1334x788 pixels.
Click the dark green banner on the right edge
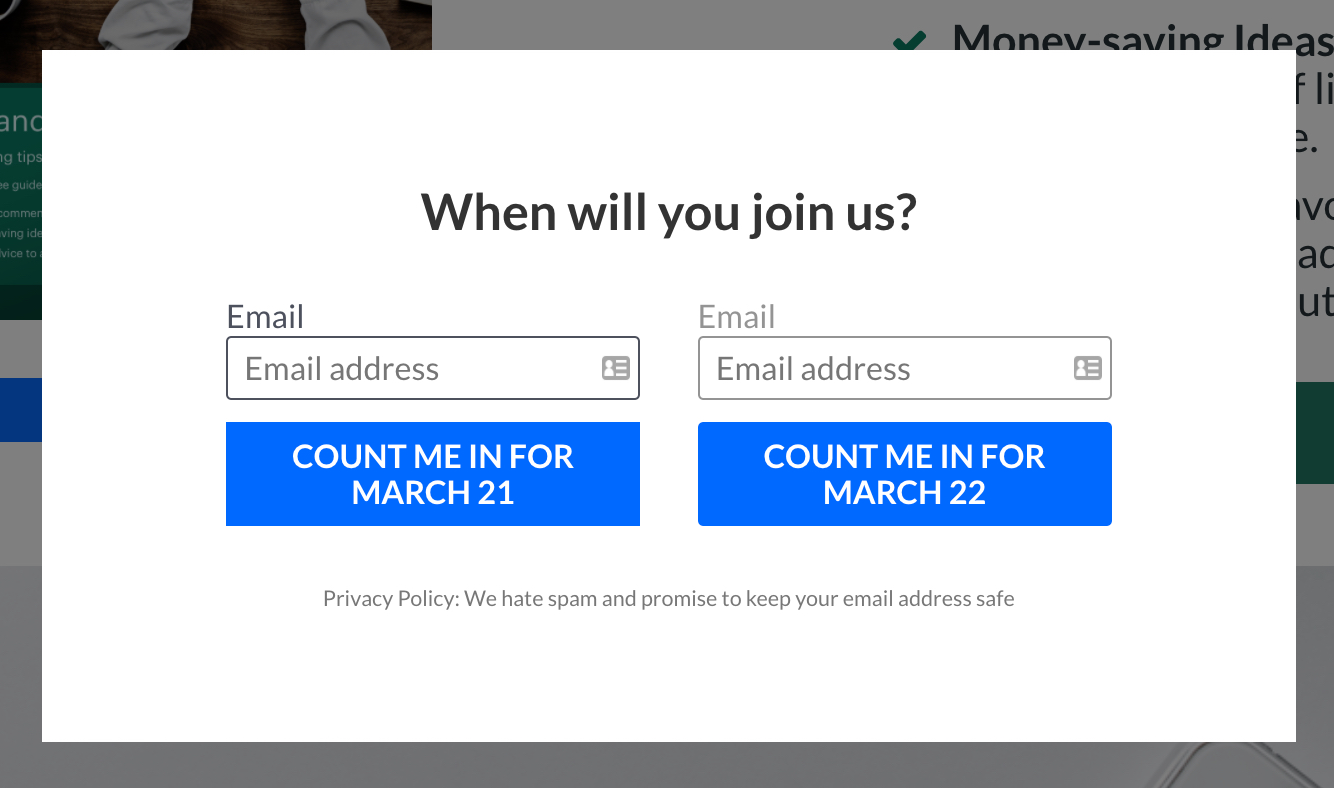[1315, 432]
